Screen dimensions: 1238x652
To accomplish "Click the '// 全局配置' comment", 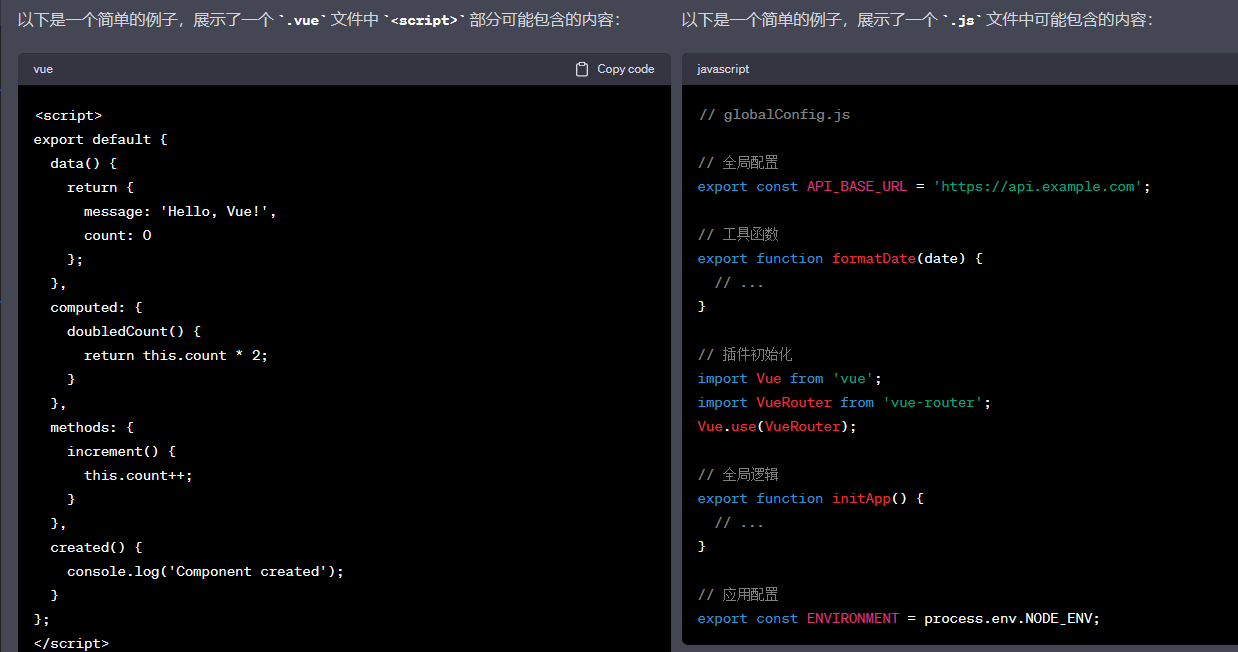I will [x=738, y=162].
